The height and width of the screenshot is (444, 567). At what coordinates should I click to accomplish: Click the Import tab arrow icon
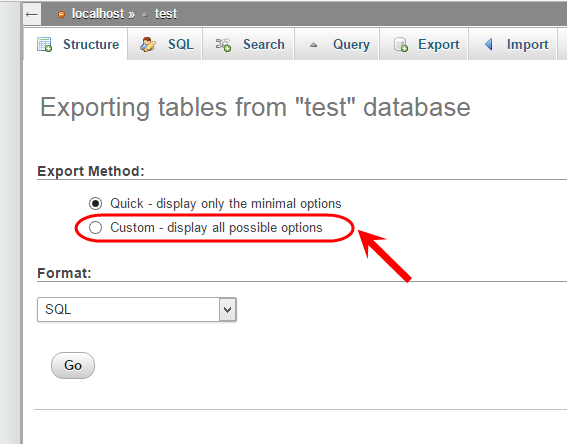(x=489, y=44)
